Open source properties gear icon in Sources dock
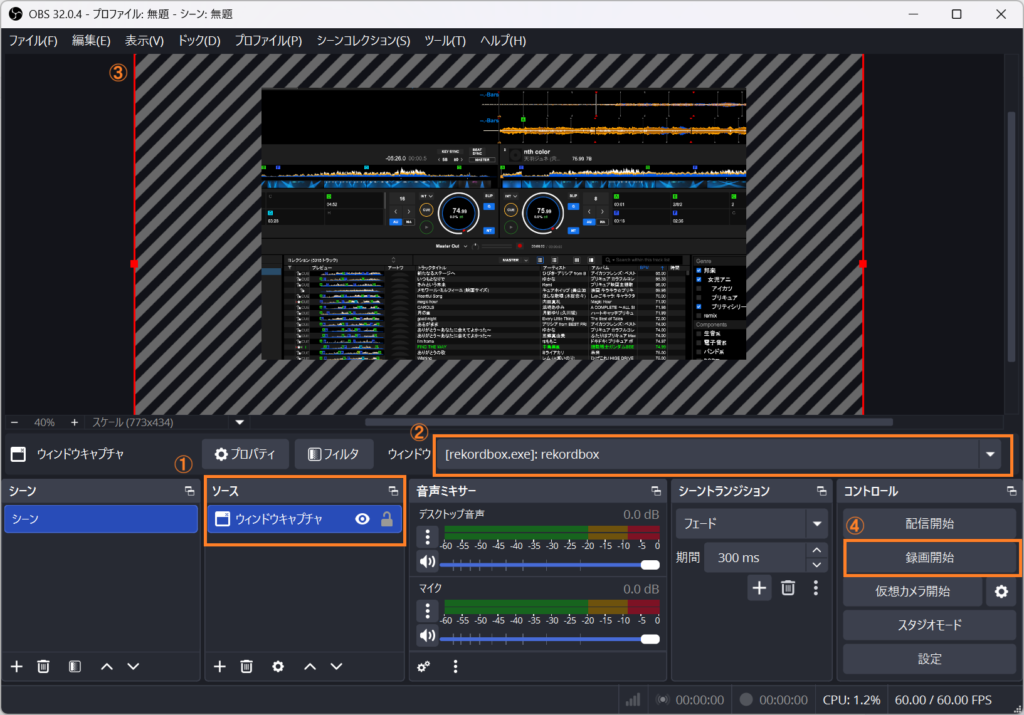 [278, 666]
